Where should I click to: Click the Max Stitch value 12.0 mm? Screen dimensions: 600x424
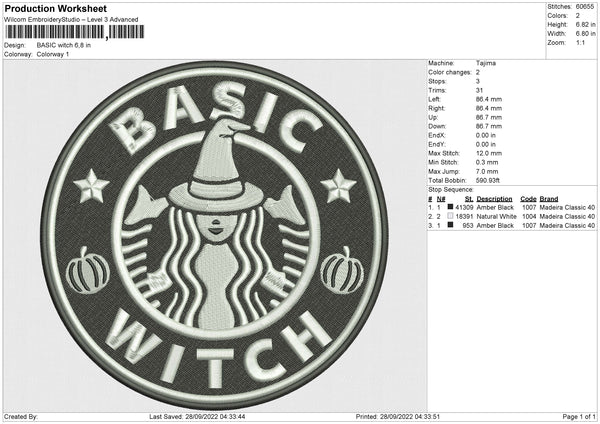[x=489, y=153]
